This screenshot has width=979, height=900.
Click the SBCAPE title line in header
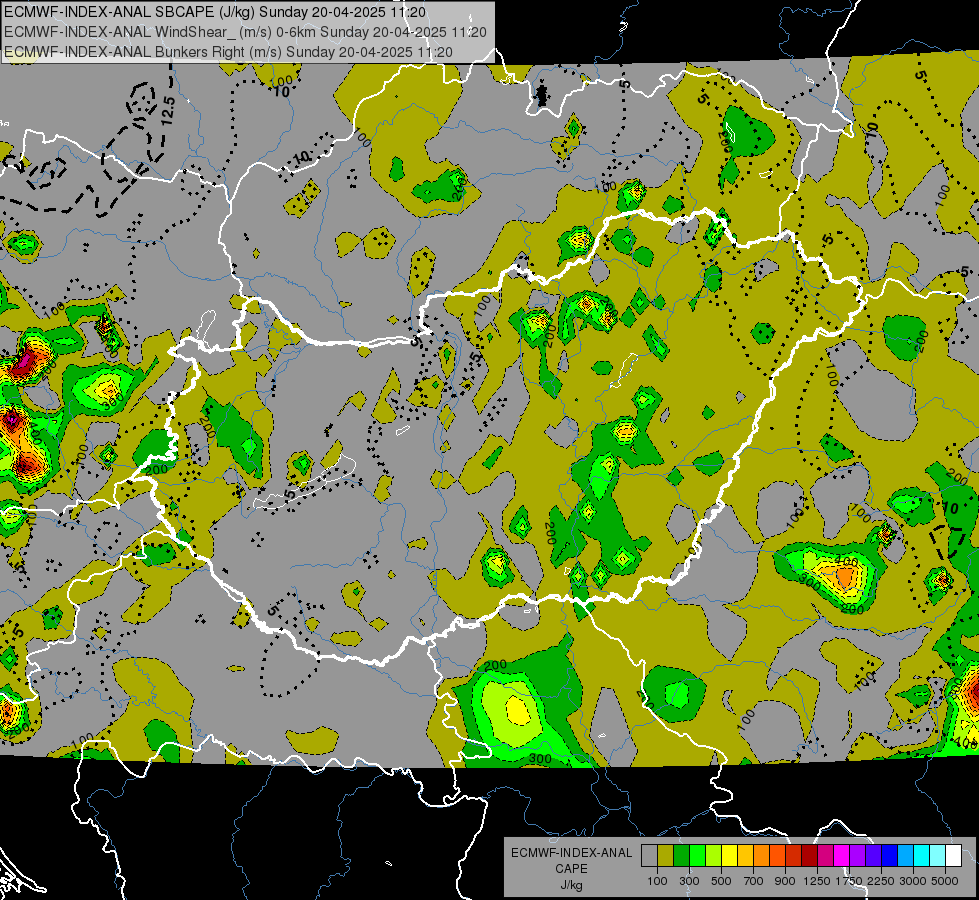(x=215, y=12)
